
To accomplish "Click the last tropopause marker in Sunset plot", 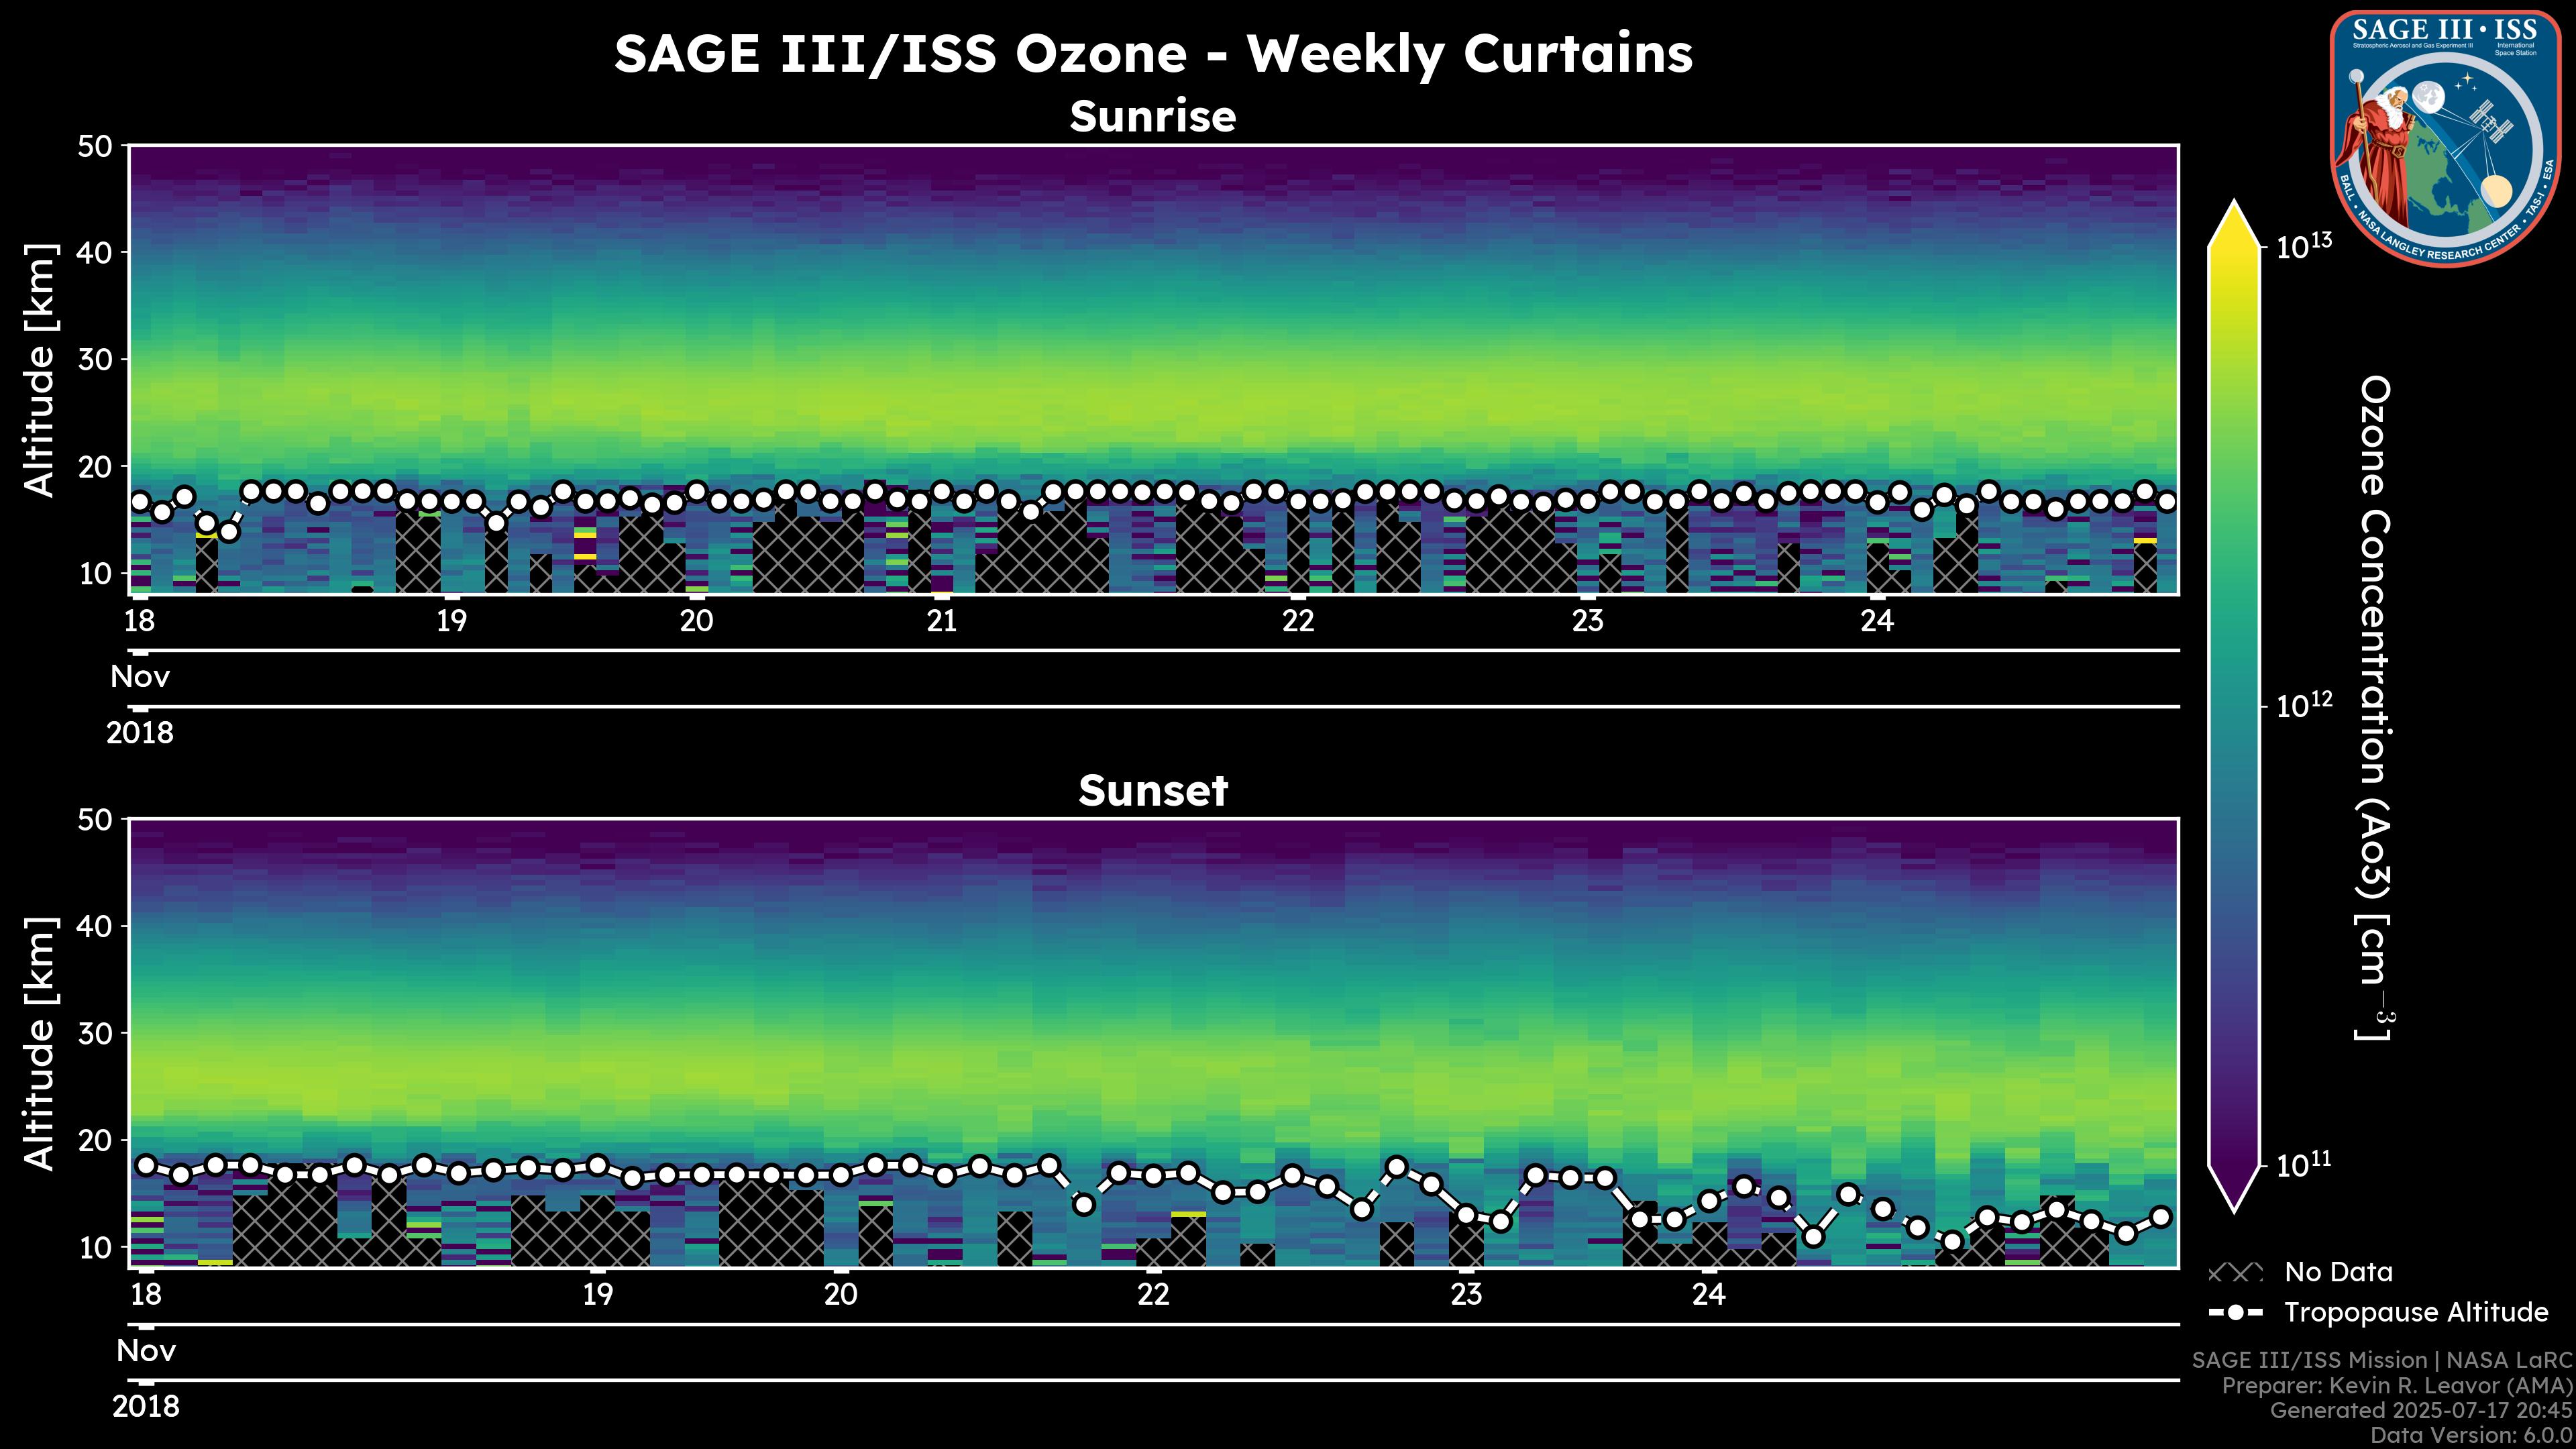I will point(2161,1217).
